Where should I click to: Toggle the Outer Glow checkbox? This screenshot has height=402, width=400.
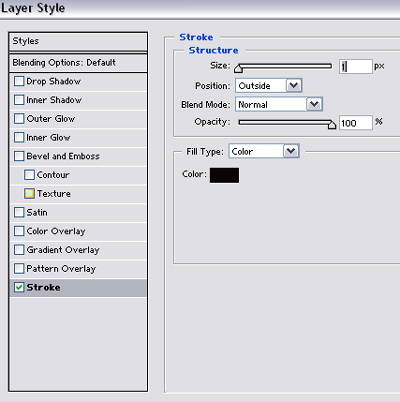[19, 118]
